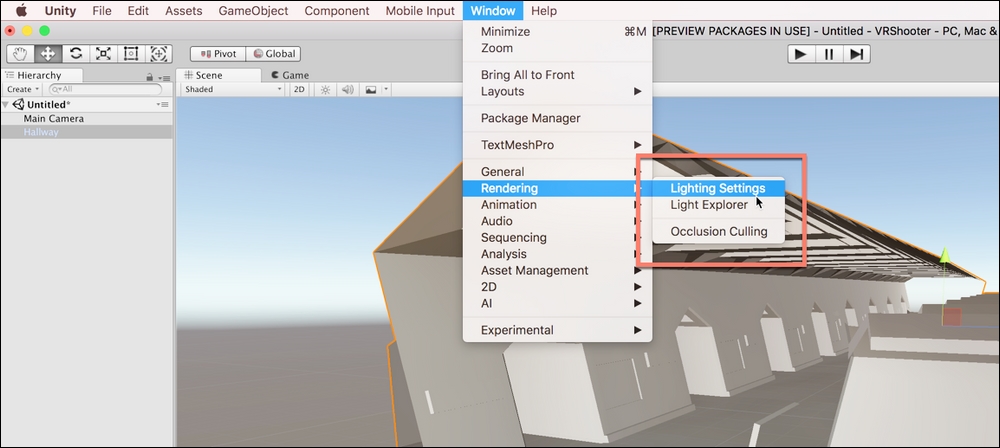1000x448 pixels.
Task: Open the Hierarchy panel options menu
Action: [x=164, y=78]
